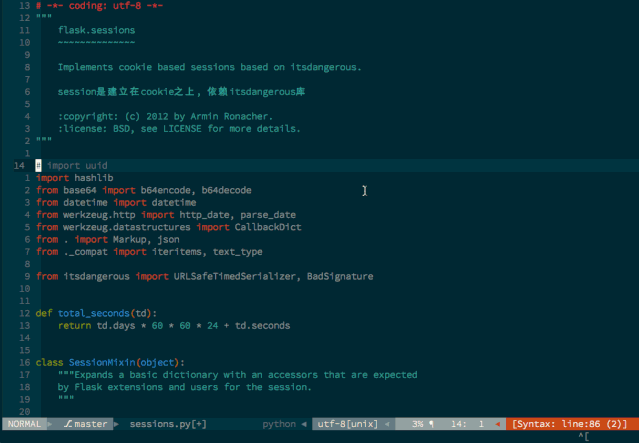Image resolution: width=639 pixels, height=443 pixels.
Task: Click the '# -*- coding: utf-8 -*-' line
Action: 99,6
